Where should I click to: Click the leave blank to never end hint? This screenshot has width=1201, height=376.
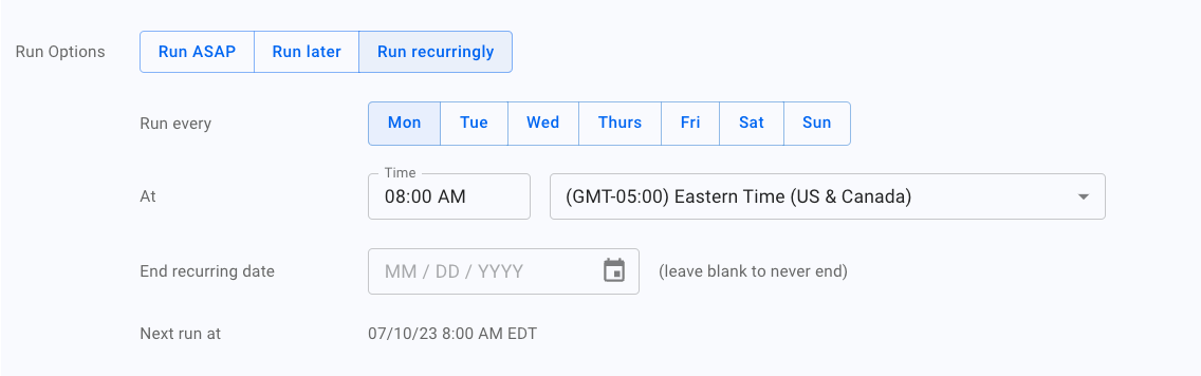pyautogui.click(x=753, y=271)
